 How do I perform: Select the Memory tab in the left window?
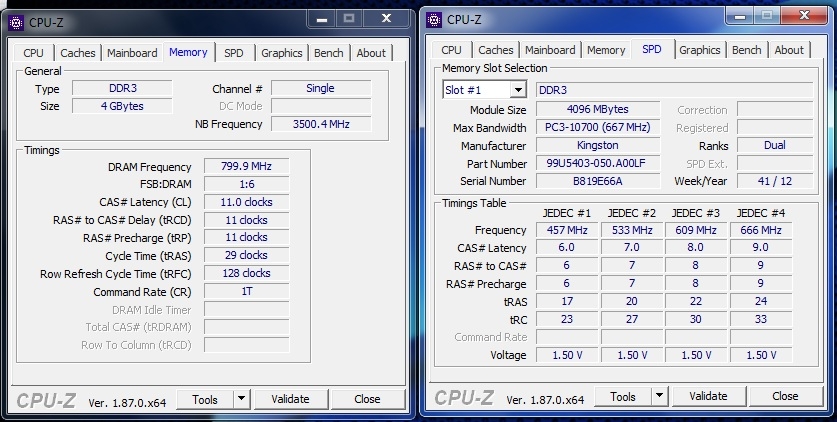188,52
